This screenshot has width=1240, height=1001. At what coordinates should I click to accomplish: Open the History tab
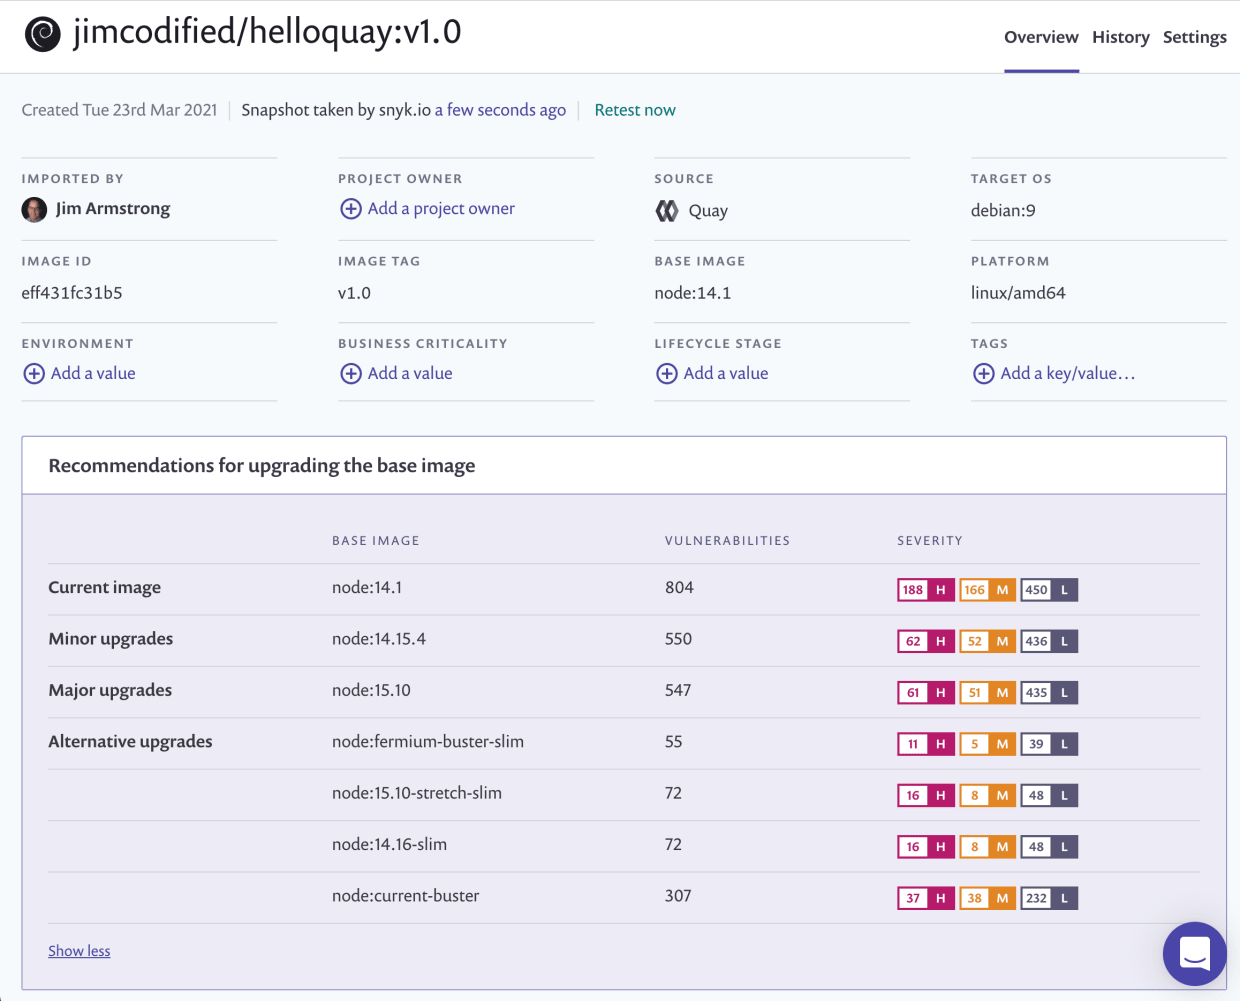point(1121,37)
